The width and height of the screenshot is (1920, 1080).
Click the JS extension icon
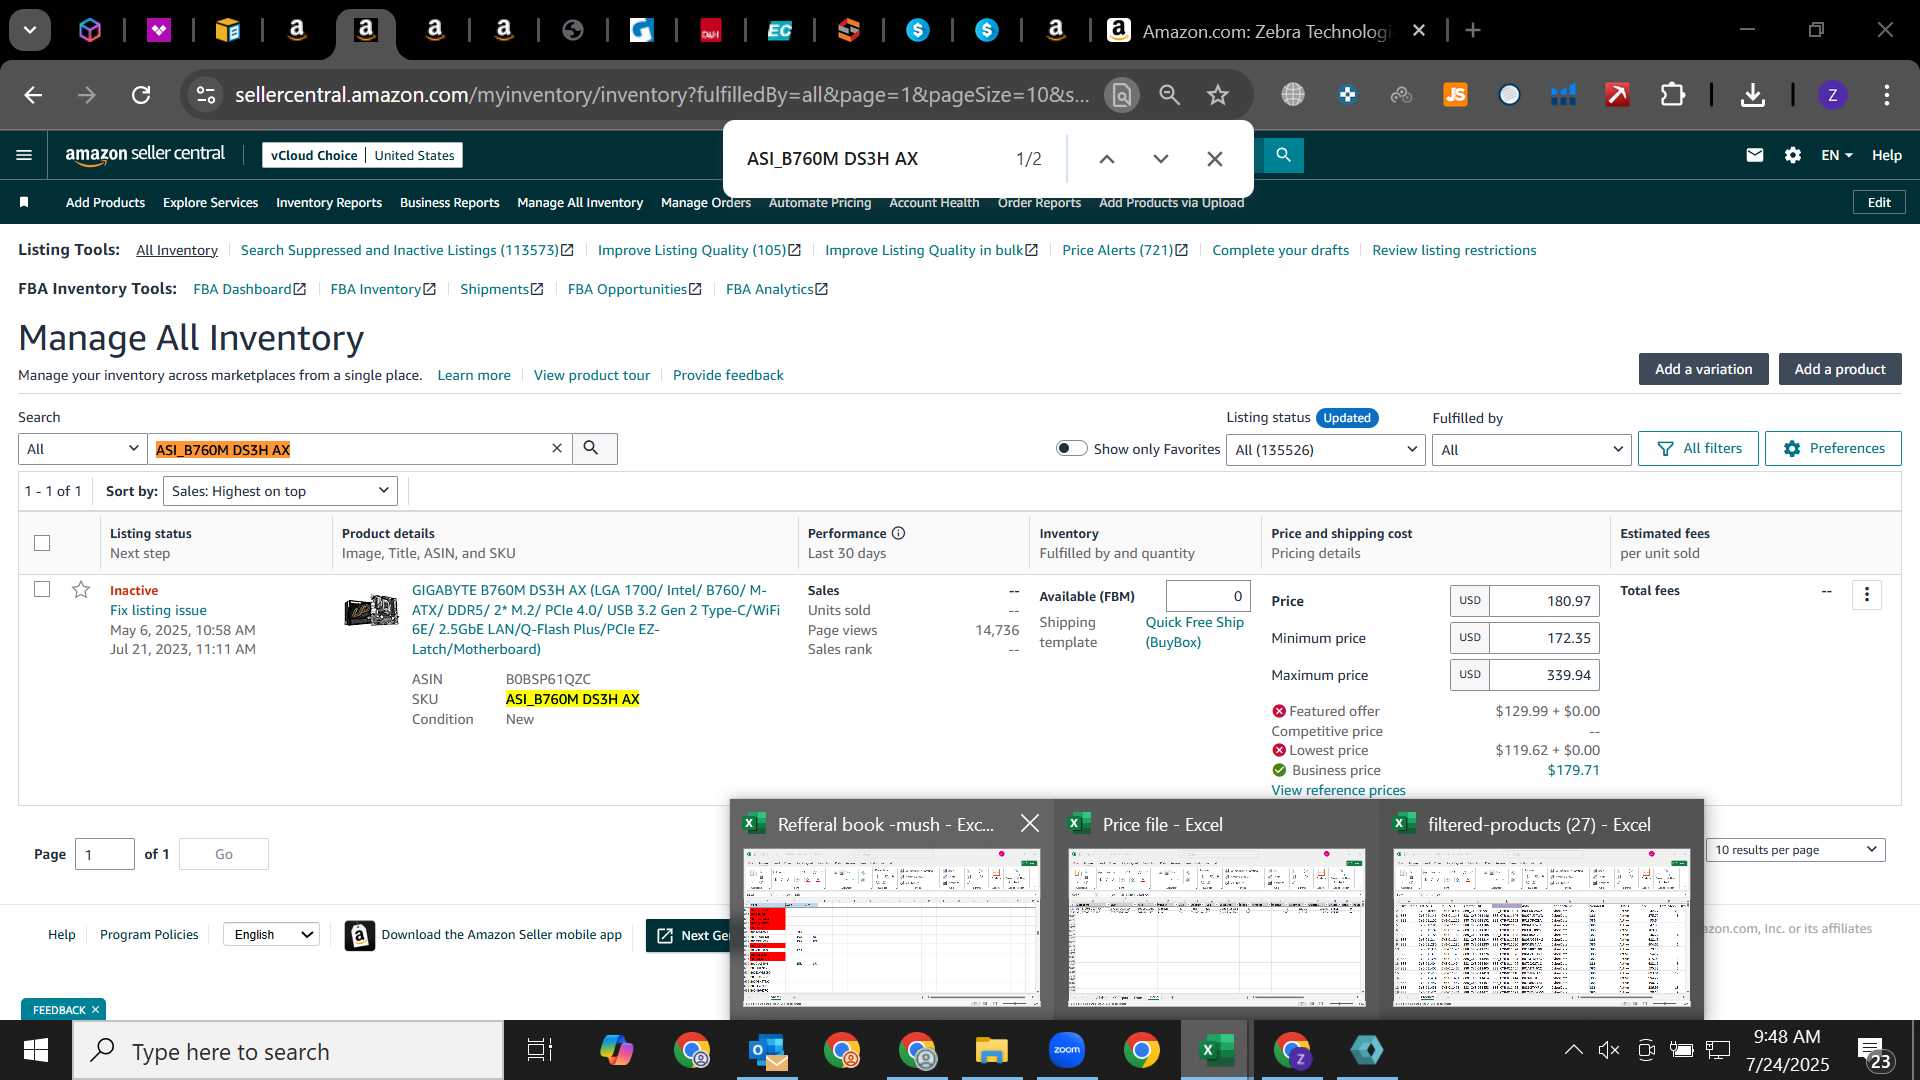[1455, 95]
